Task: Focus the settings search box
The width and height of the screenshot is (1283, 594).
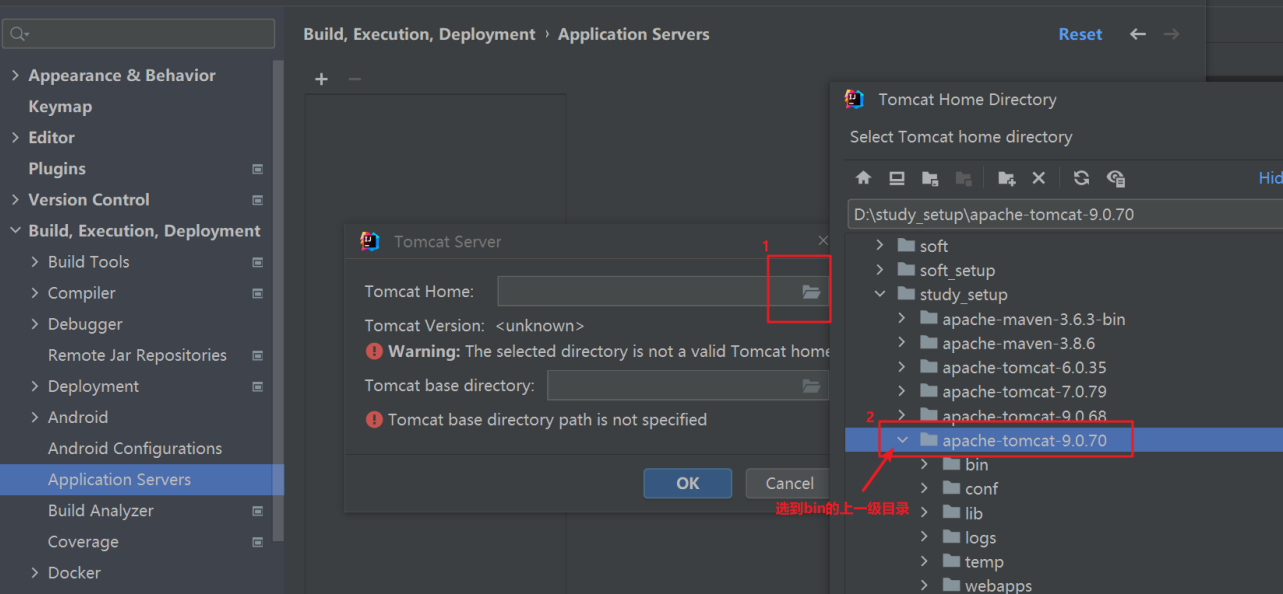Action: [139, 34]
